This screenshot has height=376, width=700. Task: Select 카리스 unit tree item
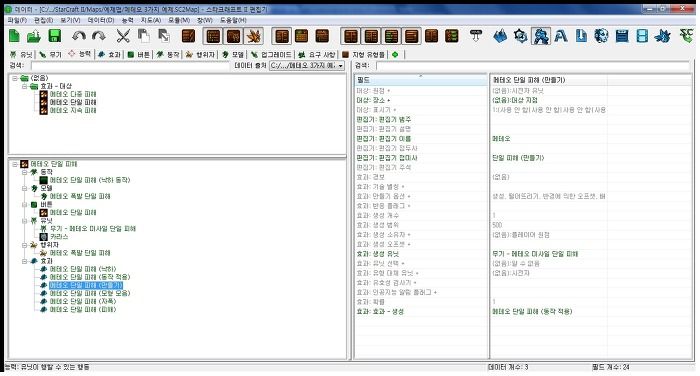[x=59, y=237]
